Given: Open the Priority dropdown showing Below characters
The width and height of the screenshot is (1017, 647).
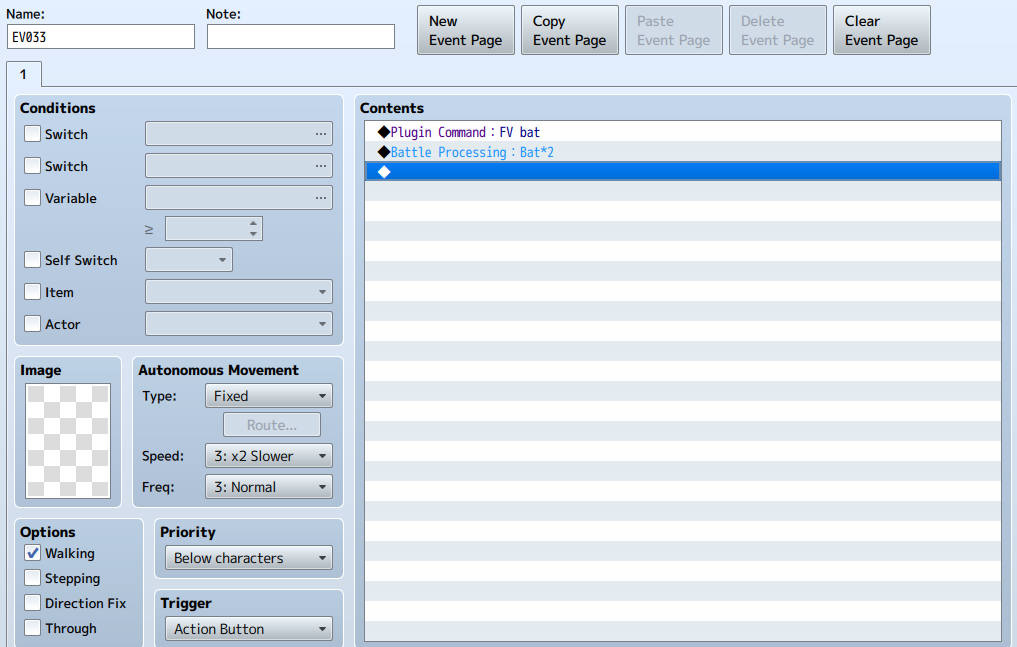Looking at the screenshot, I should click(x=249, y=558).
